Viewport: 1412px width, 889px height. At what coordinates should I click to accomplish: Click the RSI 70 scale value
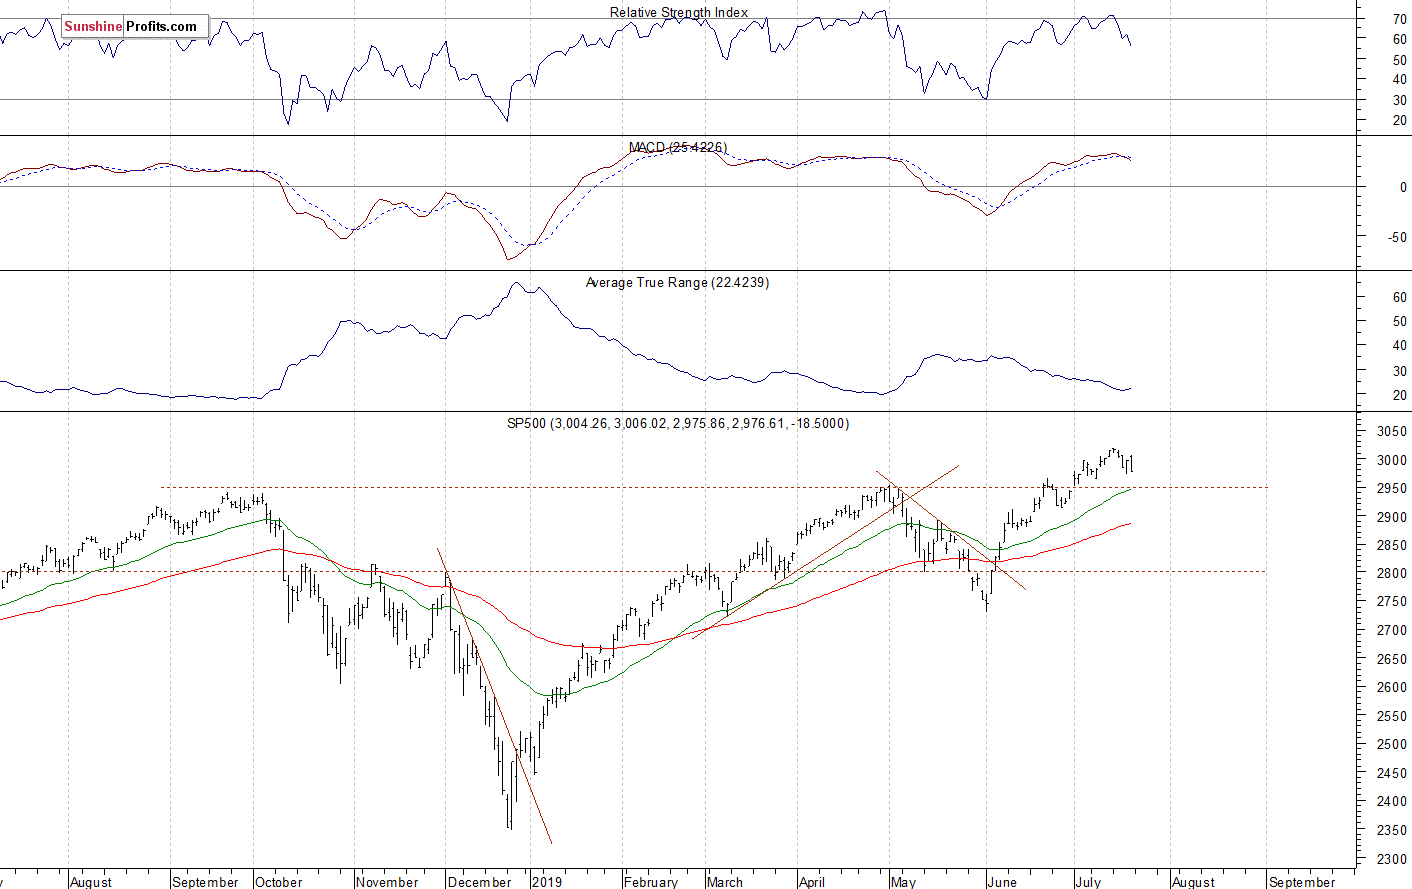[1399, 19]
